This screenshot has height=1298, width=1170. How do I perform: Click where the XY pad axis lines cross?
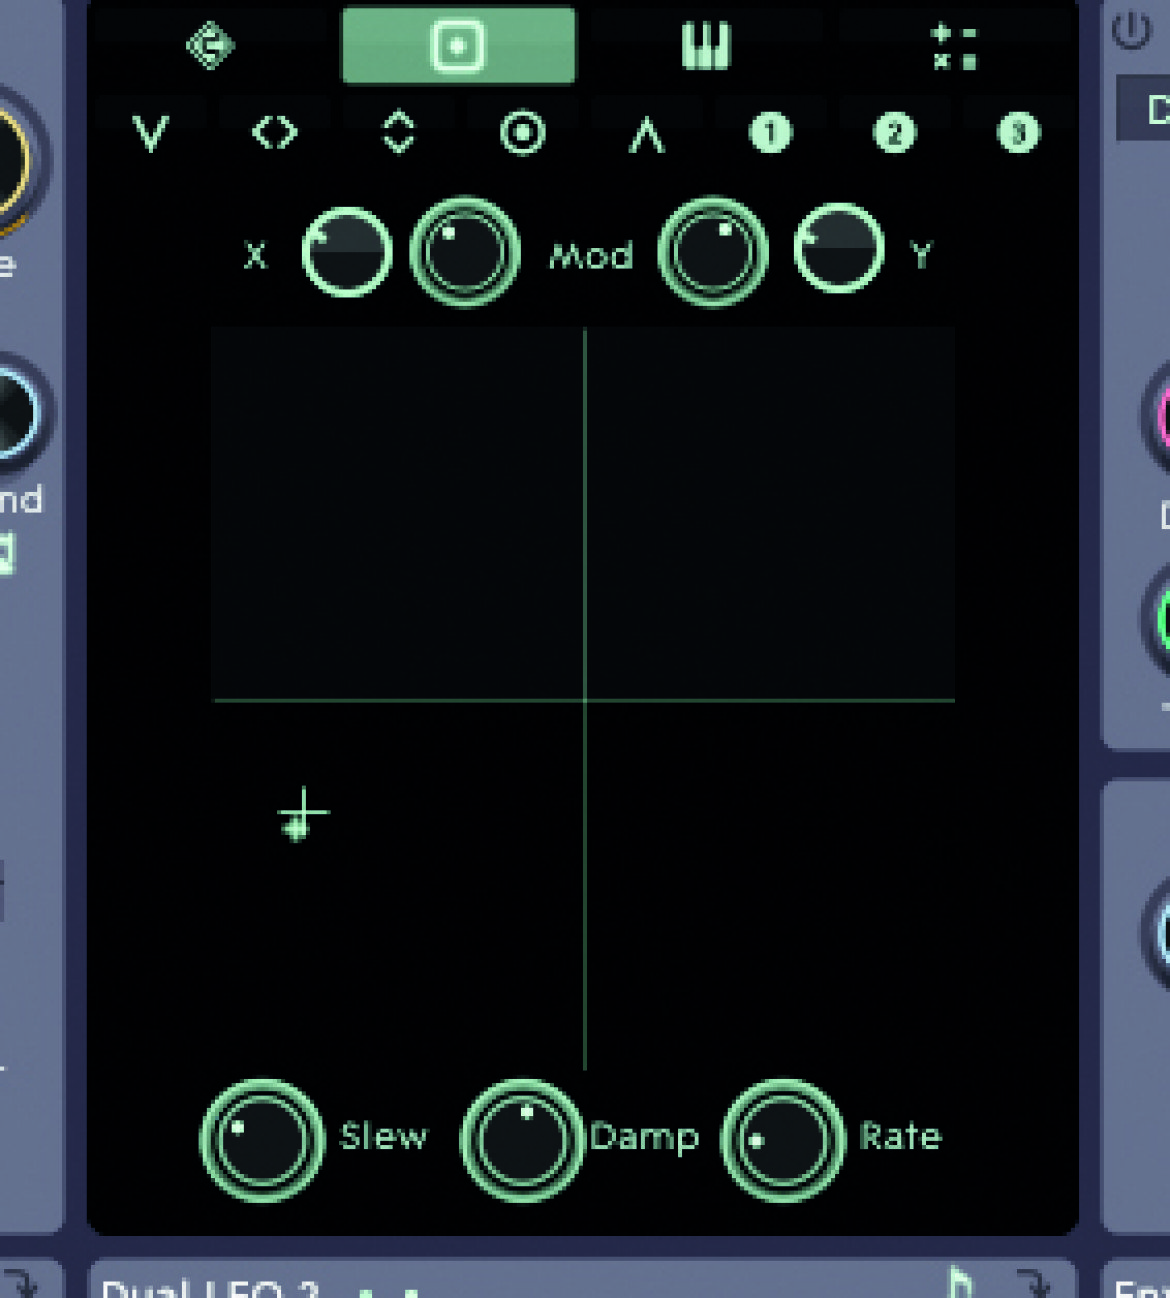click(x=585, y=700)
